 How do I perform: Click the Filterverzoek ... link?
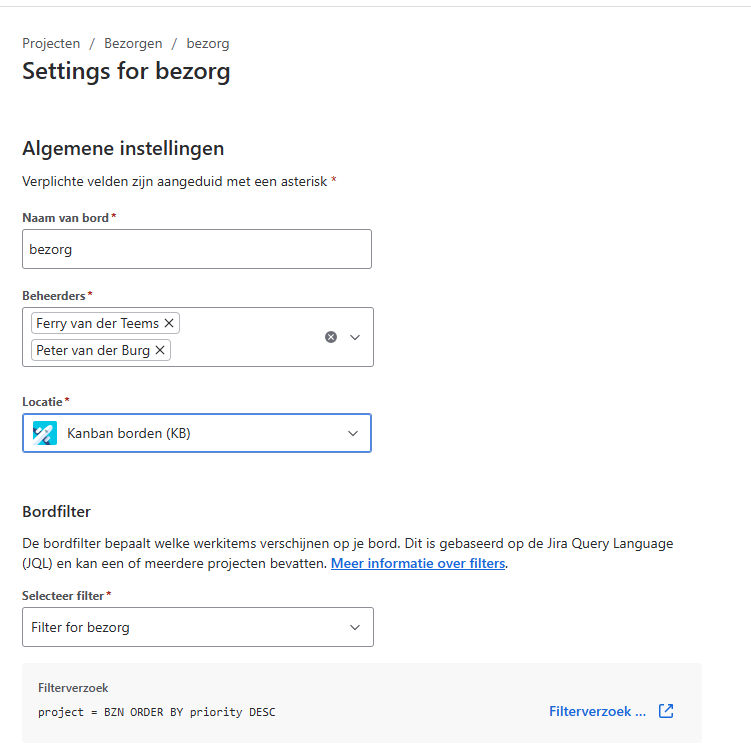[x=597, y=711]
